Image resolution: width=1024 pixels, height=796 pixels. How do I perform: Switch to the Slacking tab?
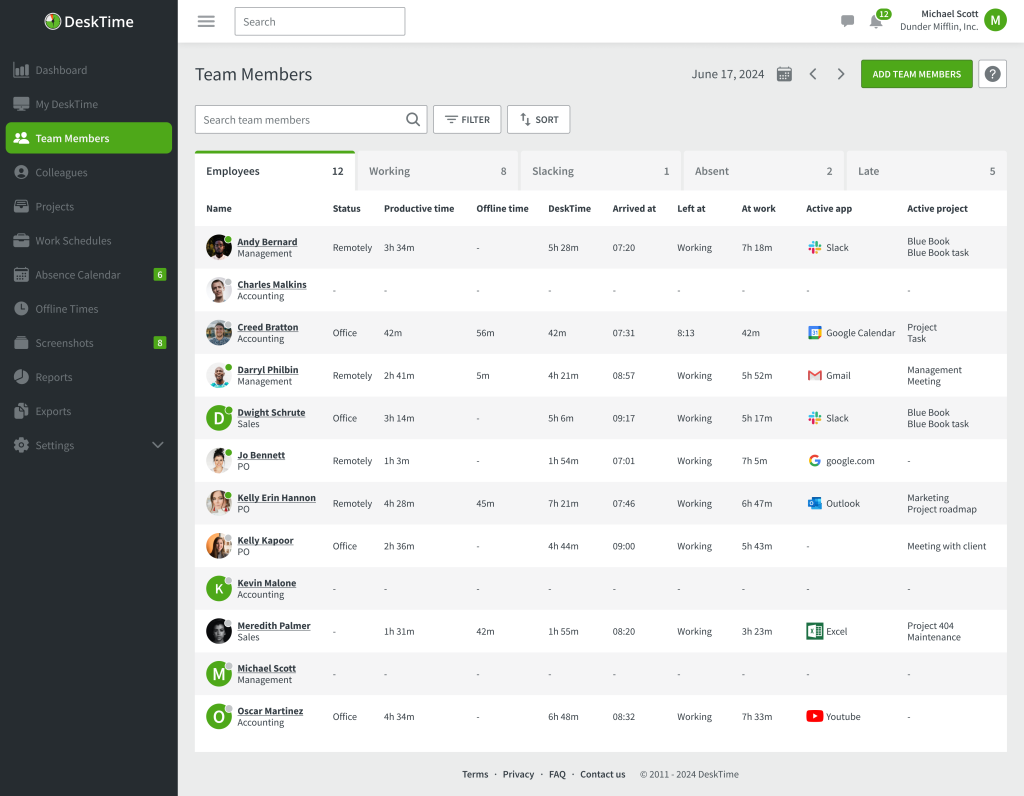pos(553,170)
